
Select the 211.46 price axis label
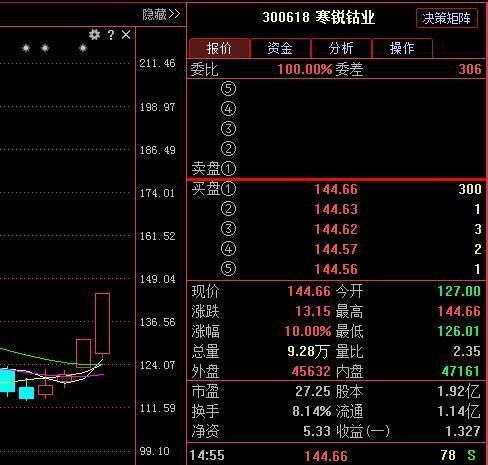click(x=157, y=63)
